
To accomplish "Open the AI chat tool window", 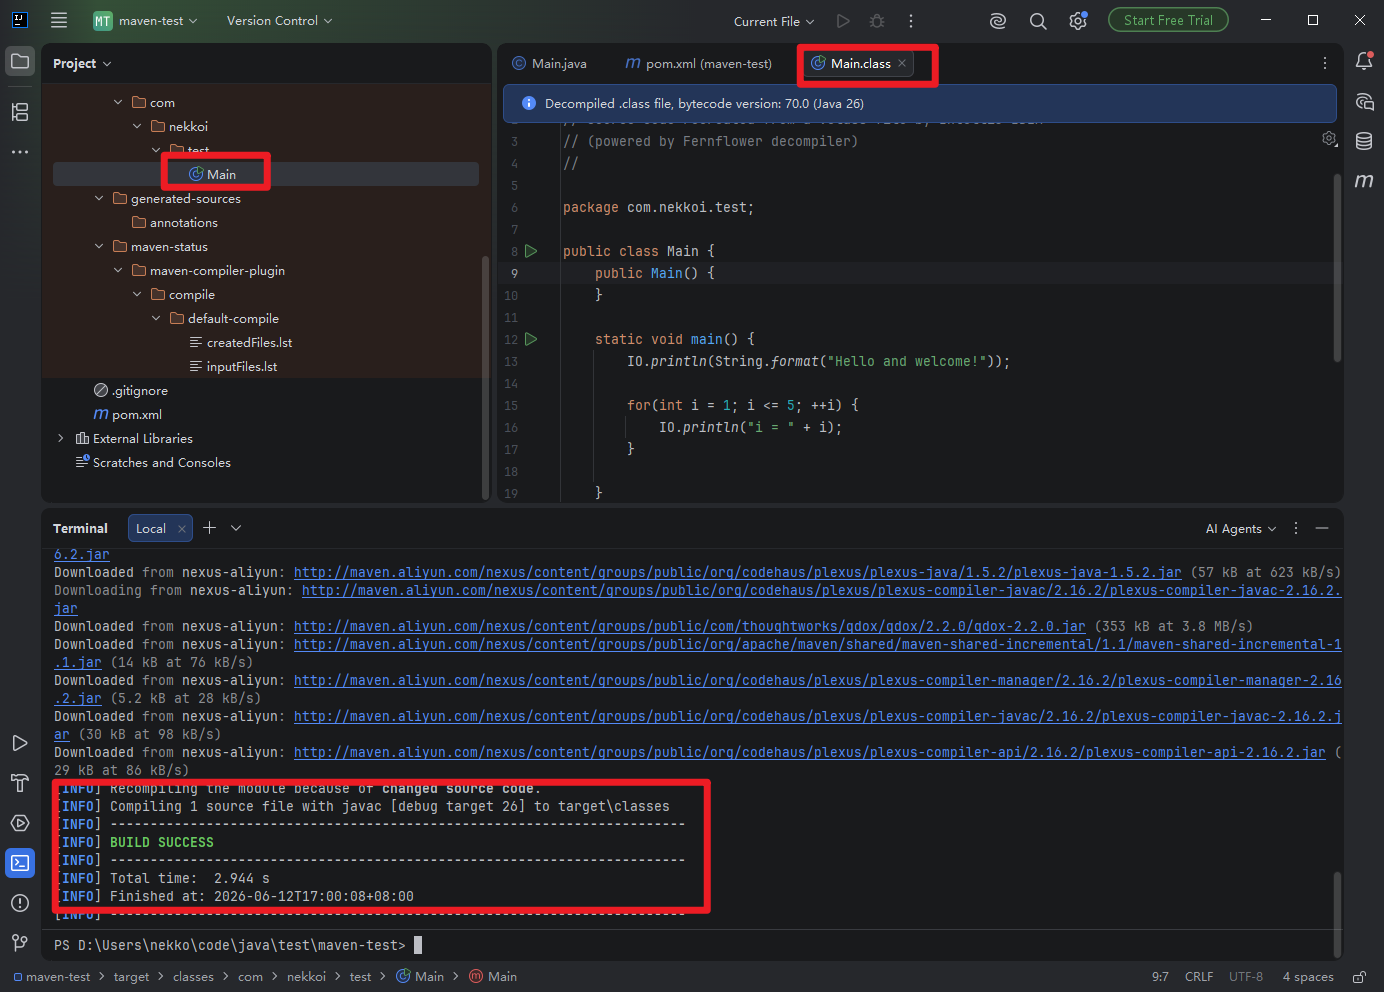I will (1364, 101).
